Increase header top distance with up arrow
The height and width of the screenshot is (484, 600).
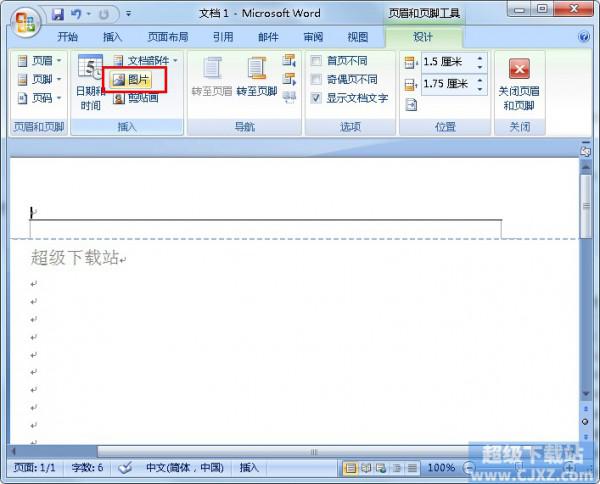pos(480,58)
